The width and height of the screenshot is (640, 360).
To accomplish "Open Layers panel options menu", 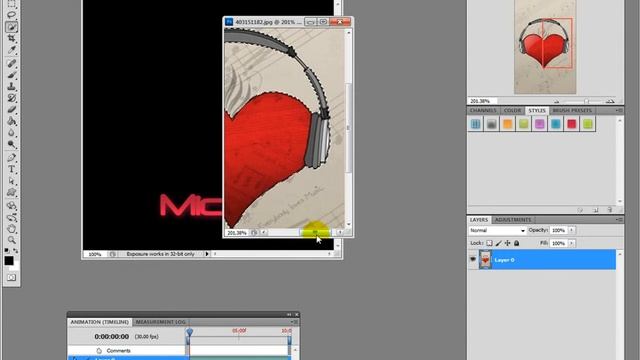I will (619, 220).
